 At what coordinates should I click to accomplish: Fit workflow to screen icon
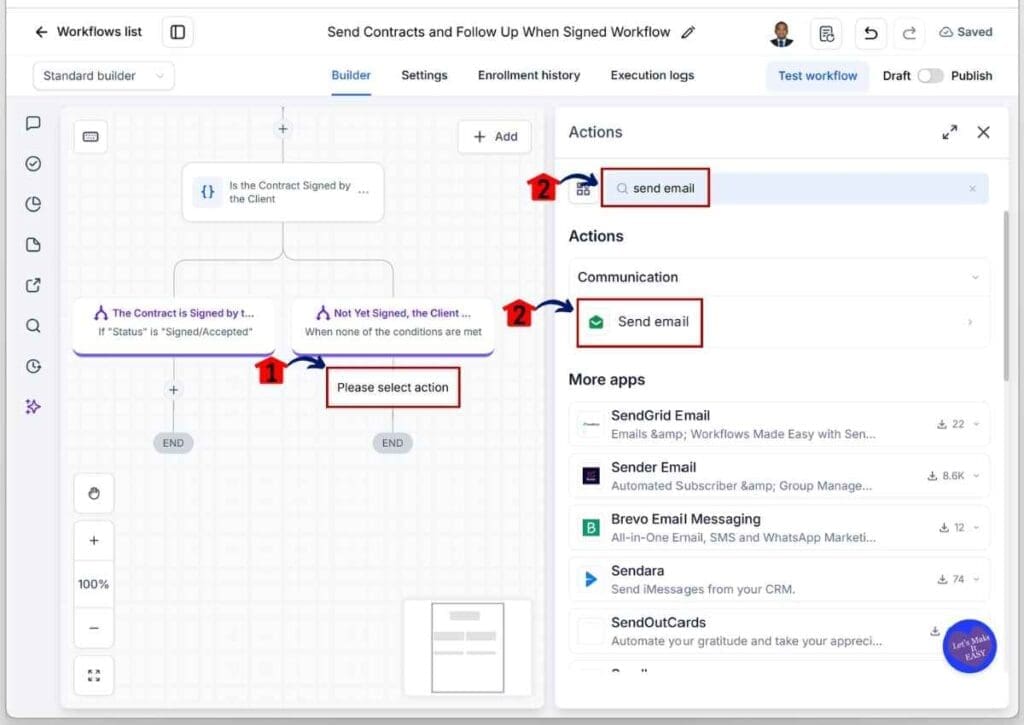[94, 675]
